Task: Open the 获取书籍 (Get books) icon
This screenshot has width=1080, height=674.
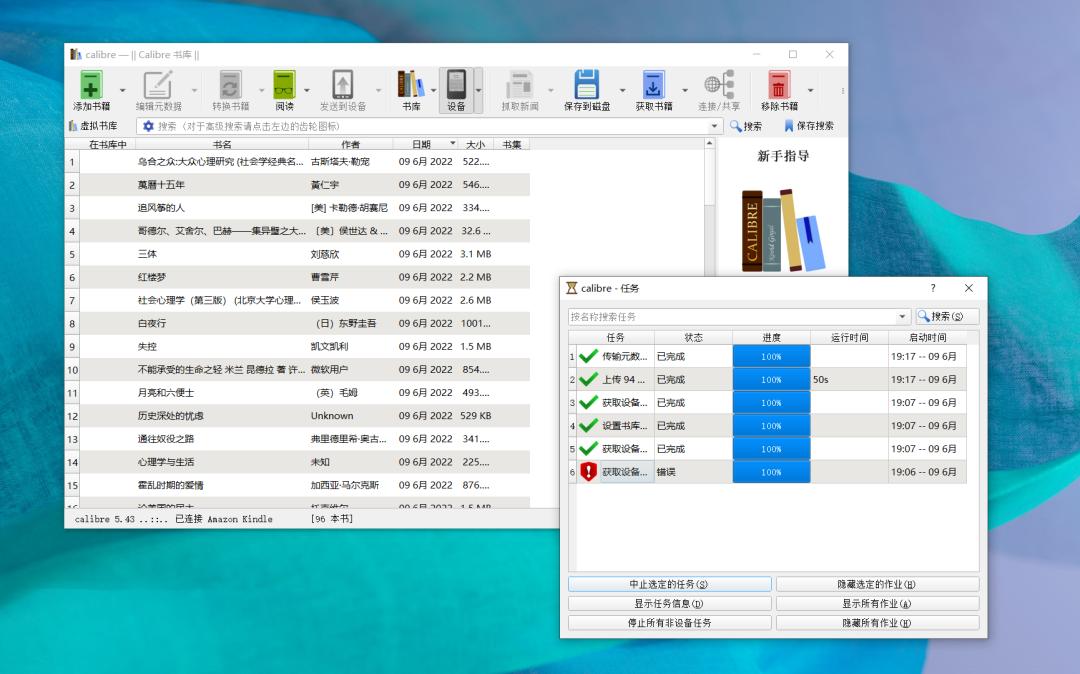Action: 653,85
